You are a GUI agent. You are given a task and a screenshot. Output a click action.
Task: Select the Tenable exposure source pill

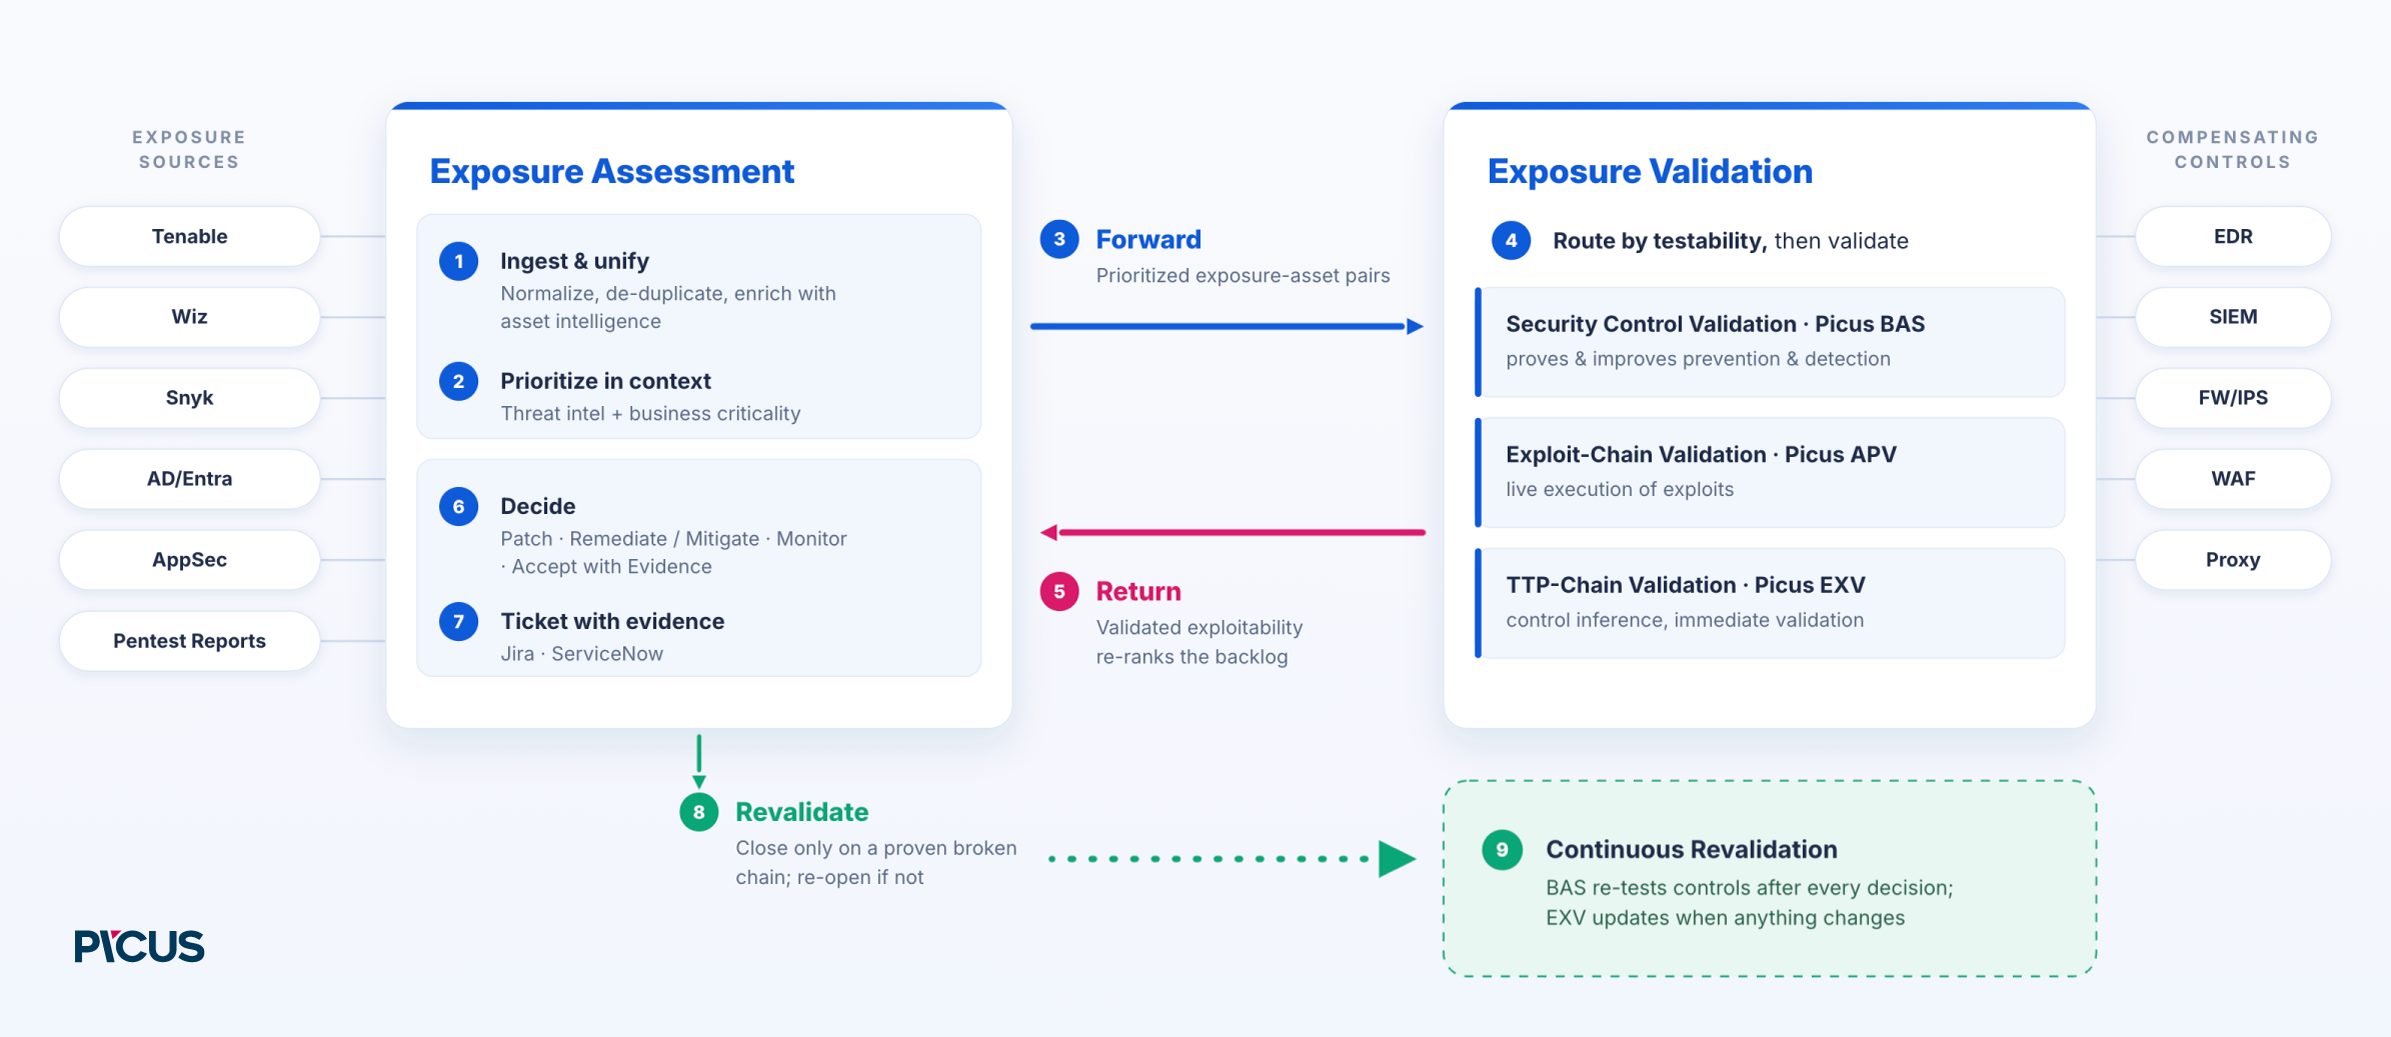(190, 237)
